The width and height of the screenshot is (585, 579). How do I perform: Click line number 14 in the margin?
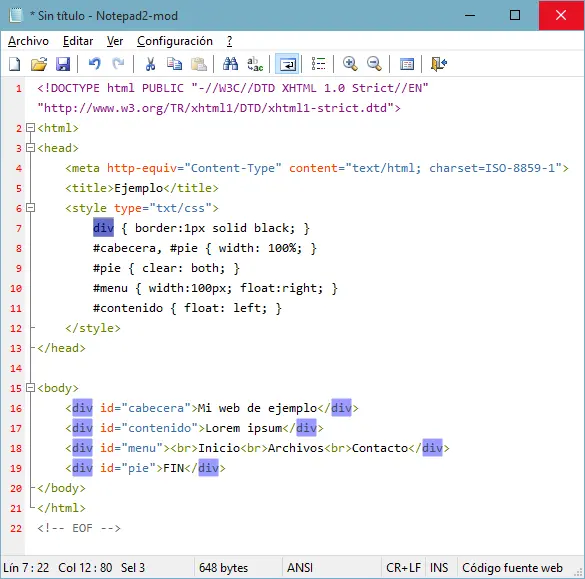tap(16, 369)
